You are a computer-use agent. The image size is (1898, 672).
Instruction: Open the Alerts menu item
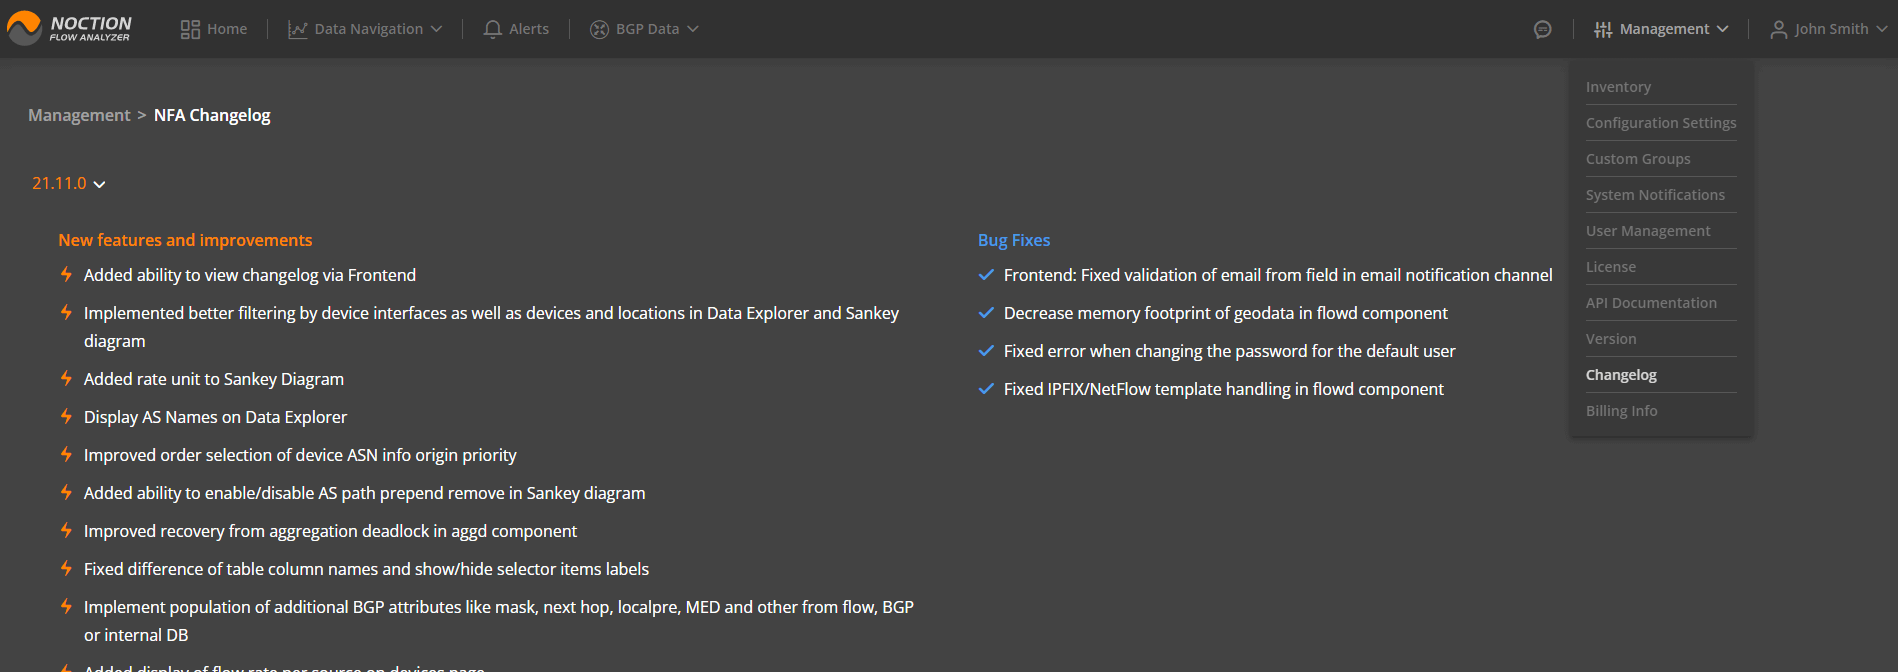pyautogui.click(x=529, y=29)
